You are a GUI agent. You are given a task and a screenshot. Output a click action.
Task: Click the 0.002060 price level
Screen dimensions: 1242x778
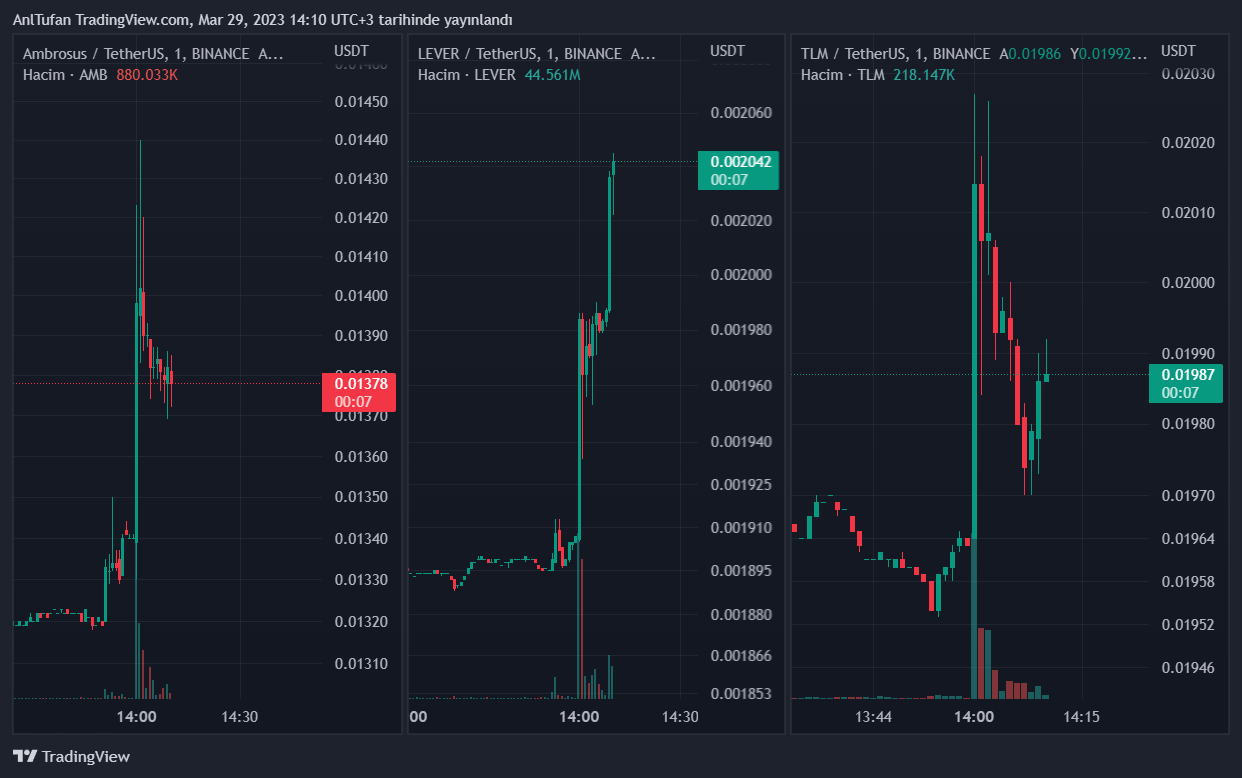click(x=741, y=113)
